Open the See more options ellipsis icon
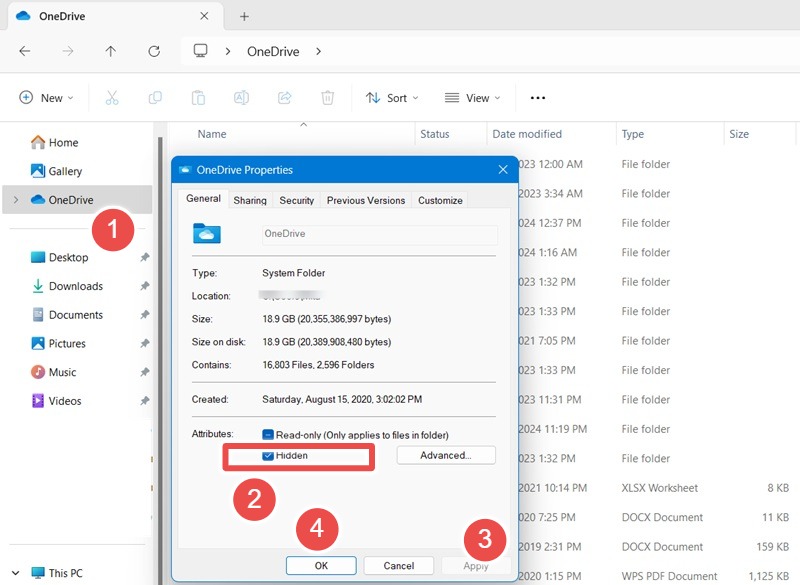The image size is (800, 585). (537, 97)
